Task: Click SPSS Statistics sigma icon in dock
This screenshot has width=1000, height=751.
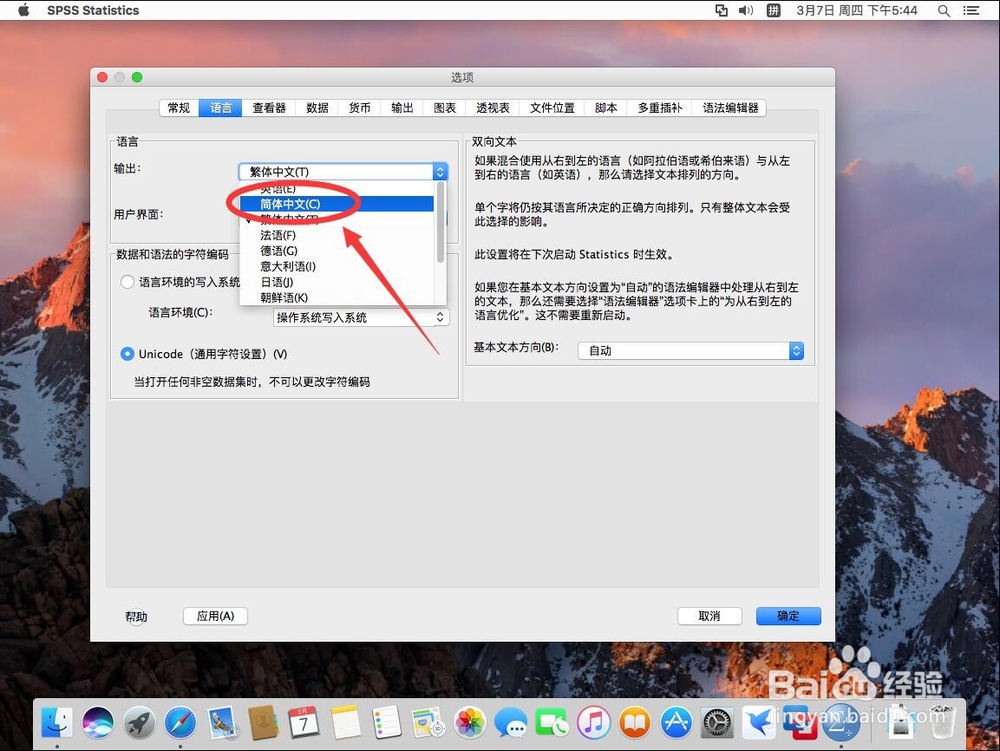Action: [841, 722]
